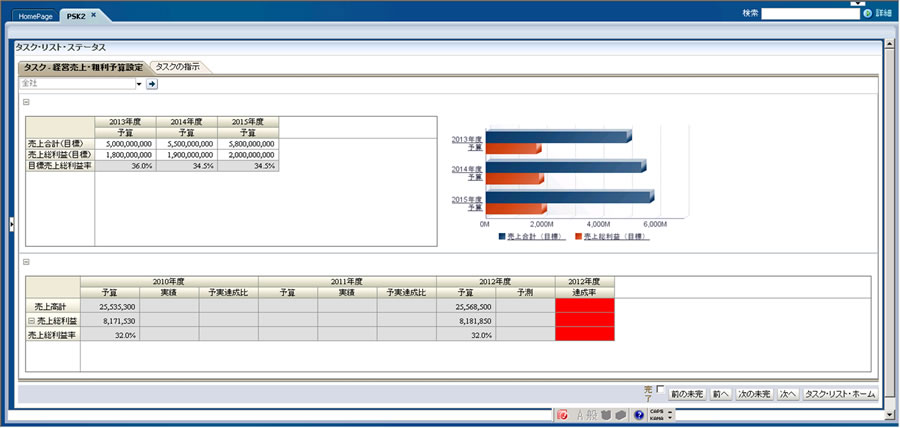Collapse the lower 2010-2012 results grid section

click(27, 262)
